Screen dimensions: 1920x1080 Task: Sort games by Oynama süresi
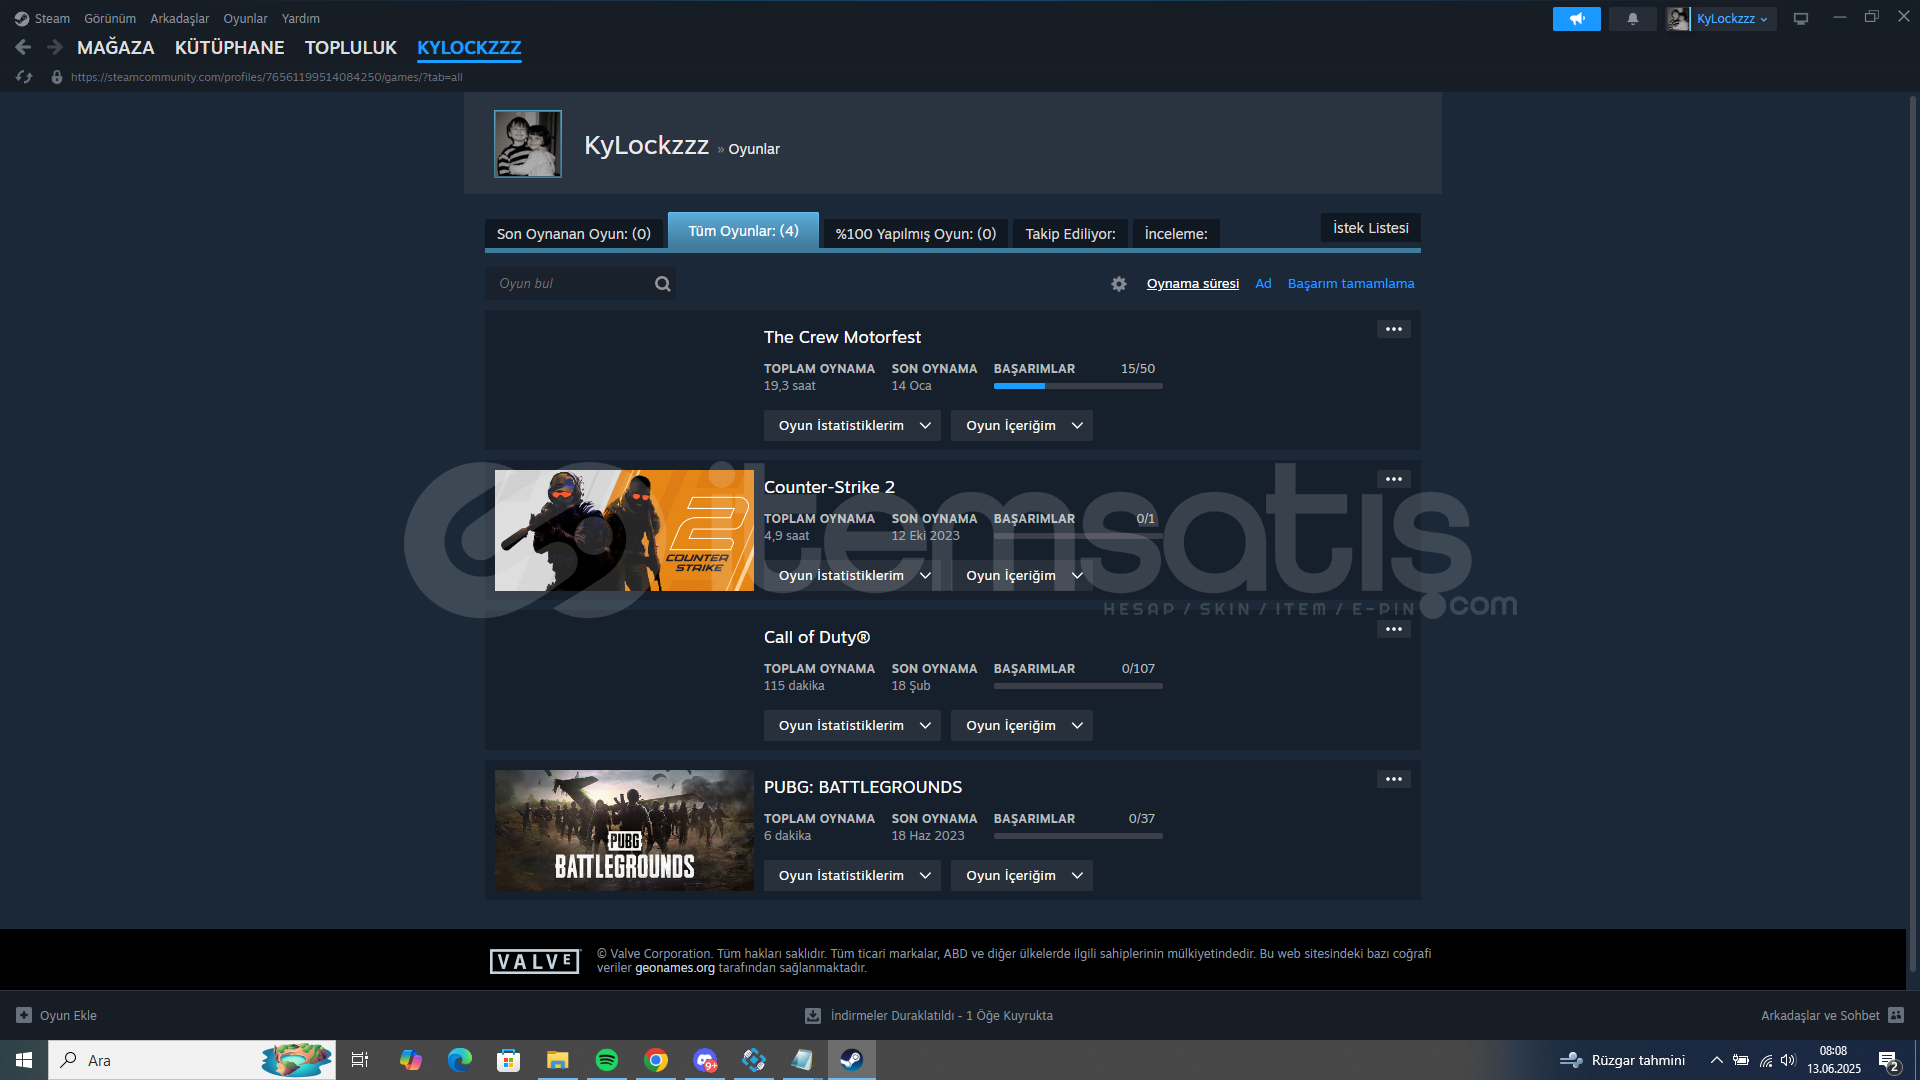[1193, 284]
